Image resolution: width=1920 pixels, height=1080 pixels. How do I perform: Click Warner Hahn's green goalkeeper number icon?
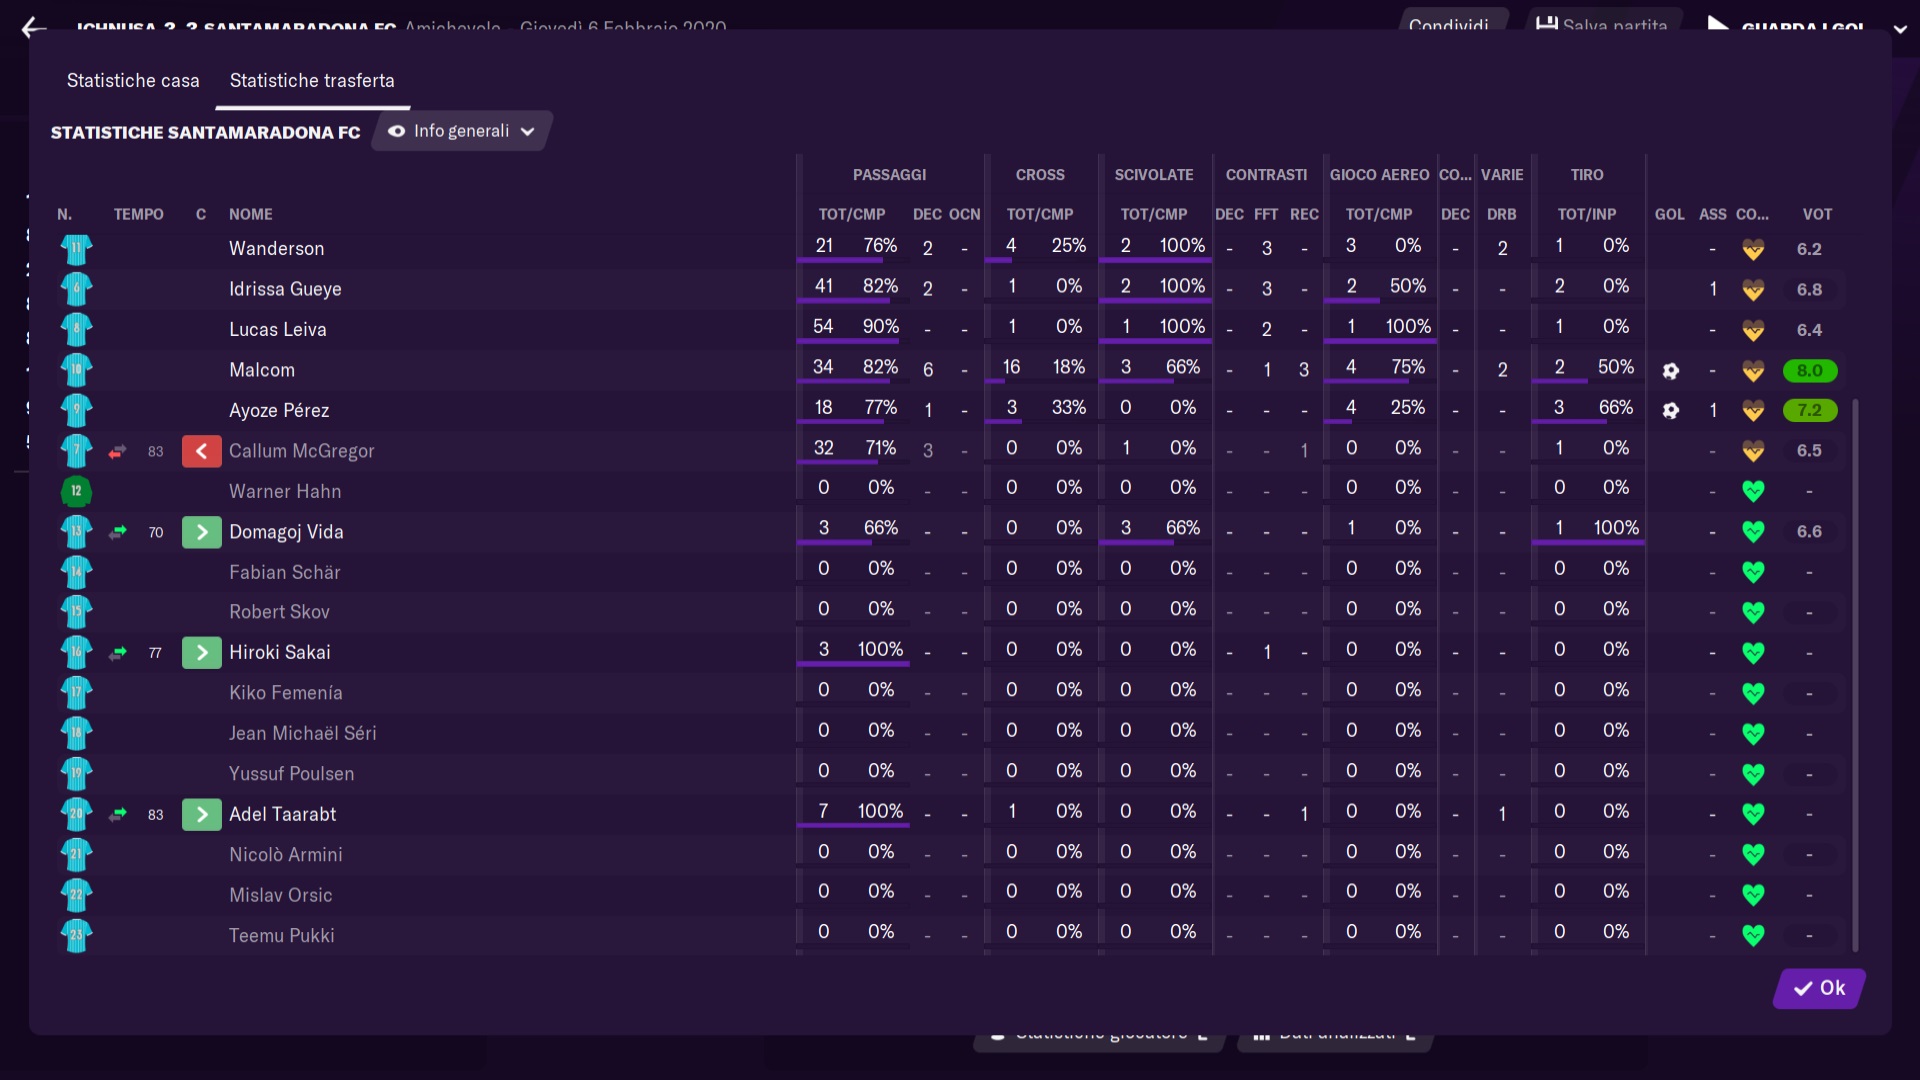(x=76, y=491)
